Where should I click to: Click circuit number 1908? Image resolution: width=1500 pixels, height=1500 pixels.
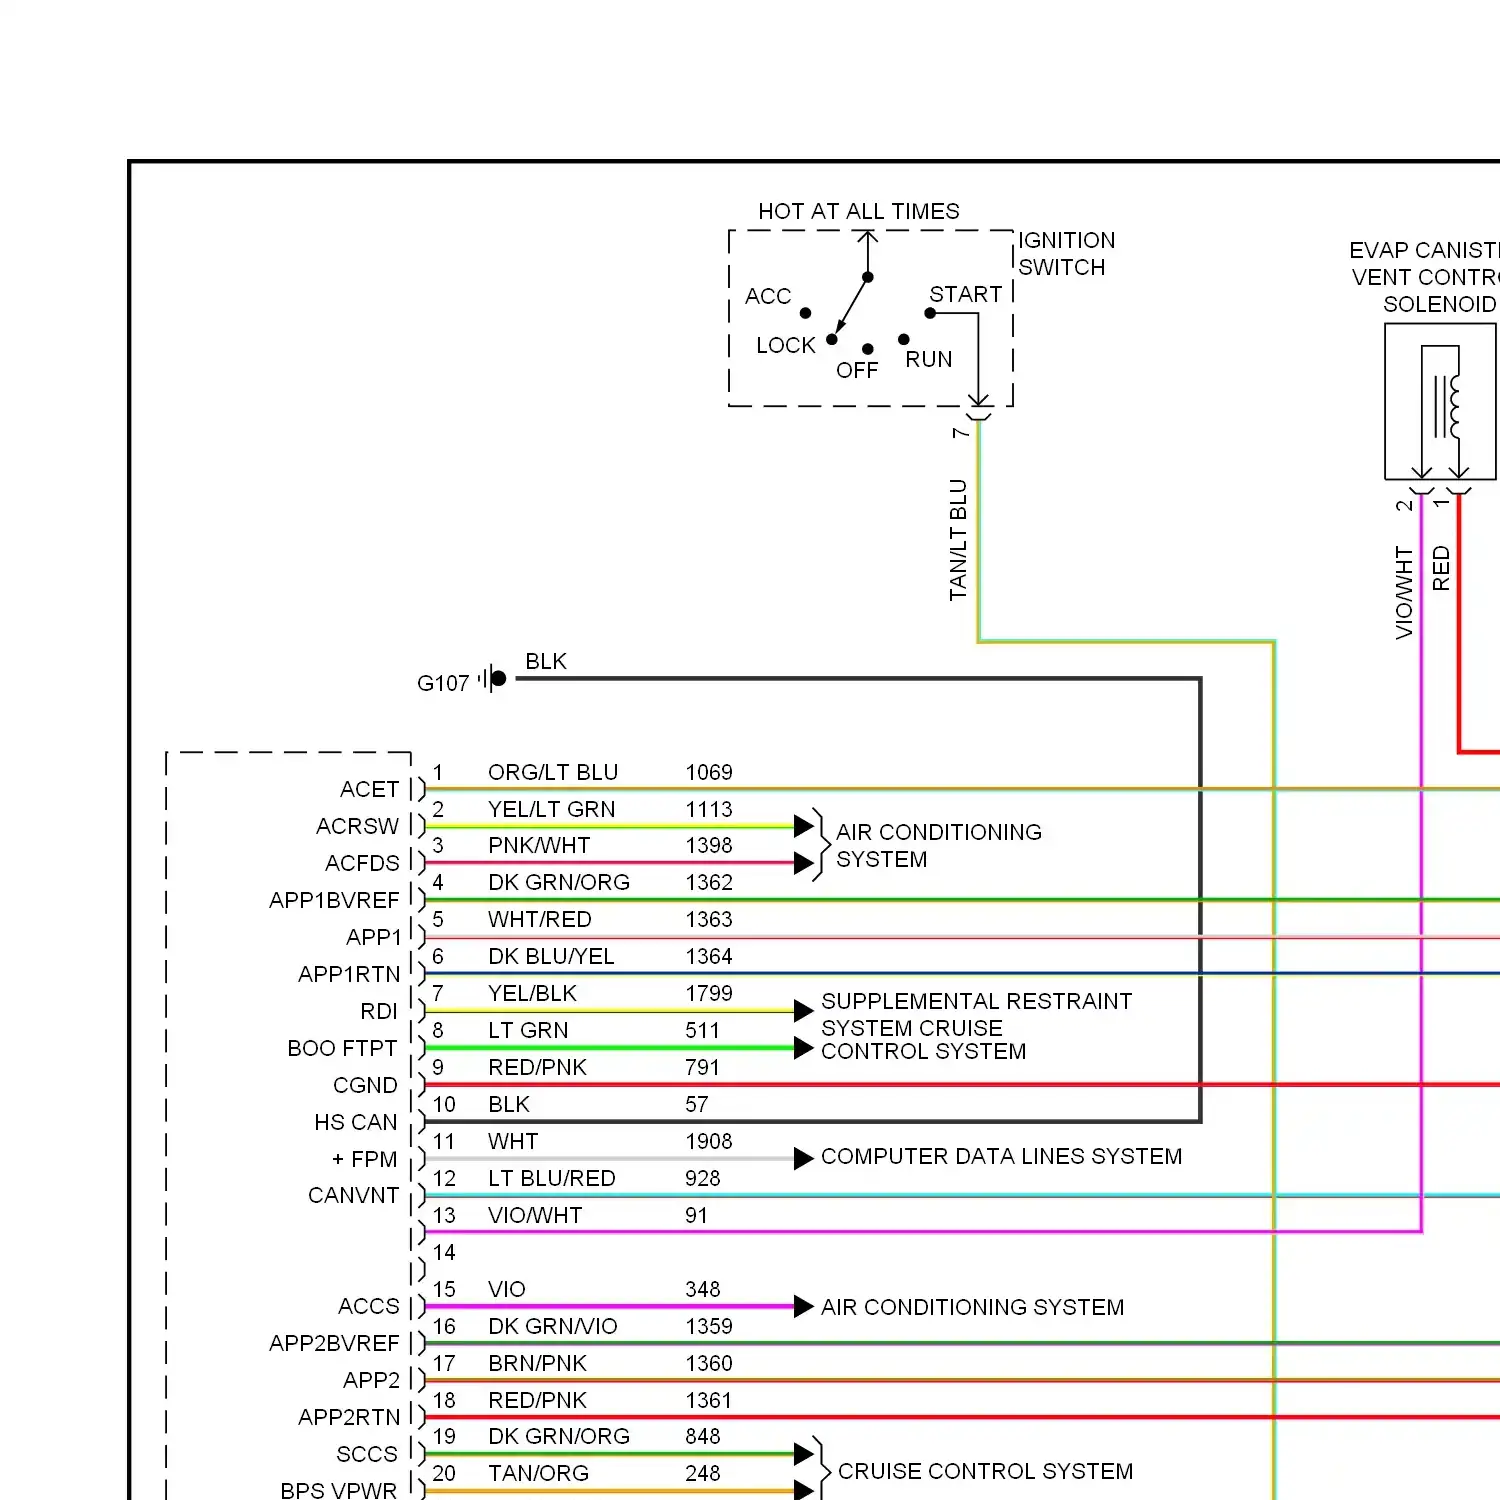click(x=709, y=1141)
